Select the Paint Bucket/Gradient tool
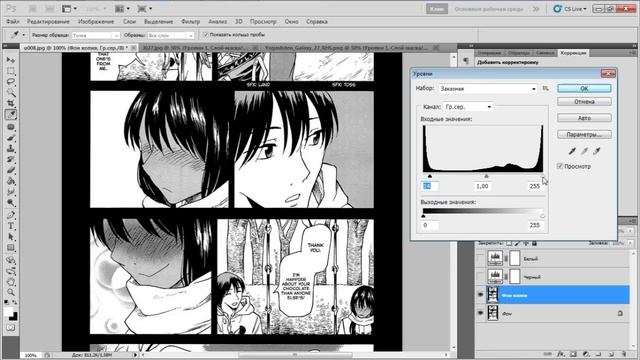 [x=11, y=181]
